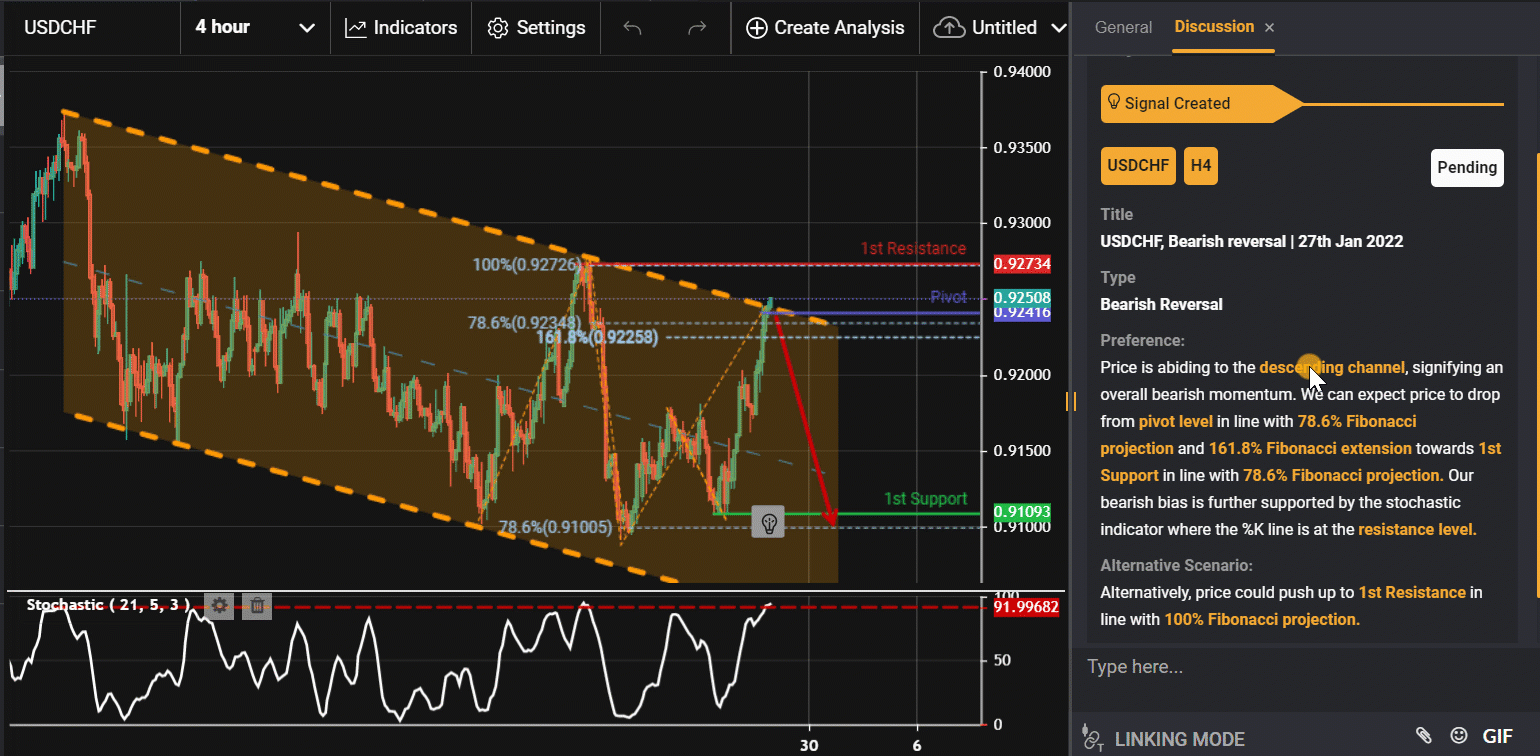Click the descending channel link
The image size is (1540, 756).
tap(1332, 367)
